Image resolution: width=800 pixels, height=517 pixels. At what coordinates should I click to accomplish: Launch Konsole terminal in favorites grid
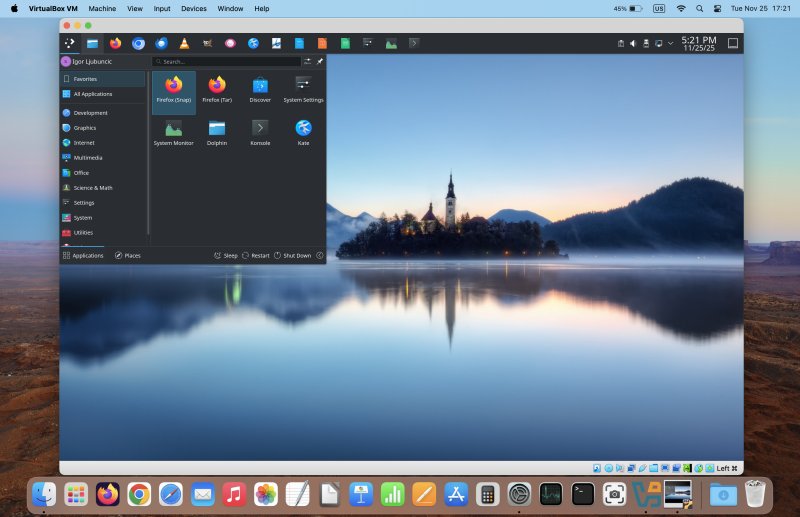point(260,131)
